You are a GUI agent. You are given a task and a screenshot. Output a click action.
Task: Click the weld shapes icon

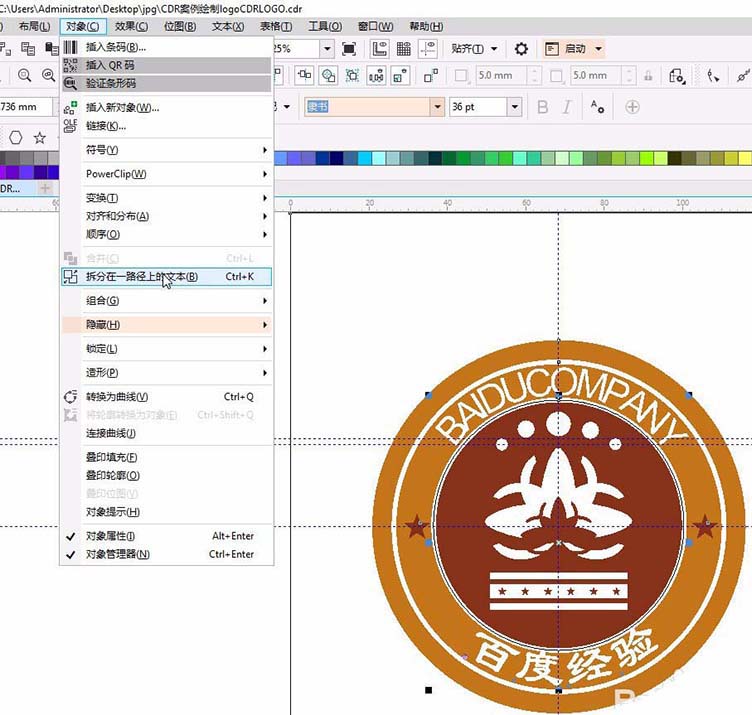pos(329,75)
